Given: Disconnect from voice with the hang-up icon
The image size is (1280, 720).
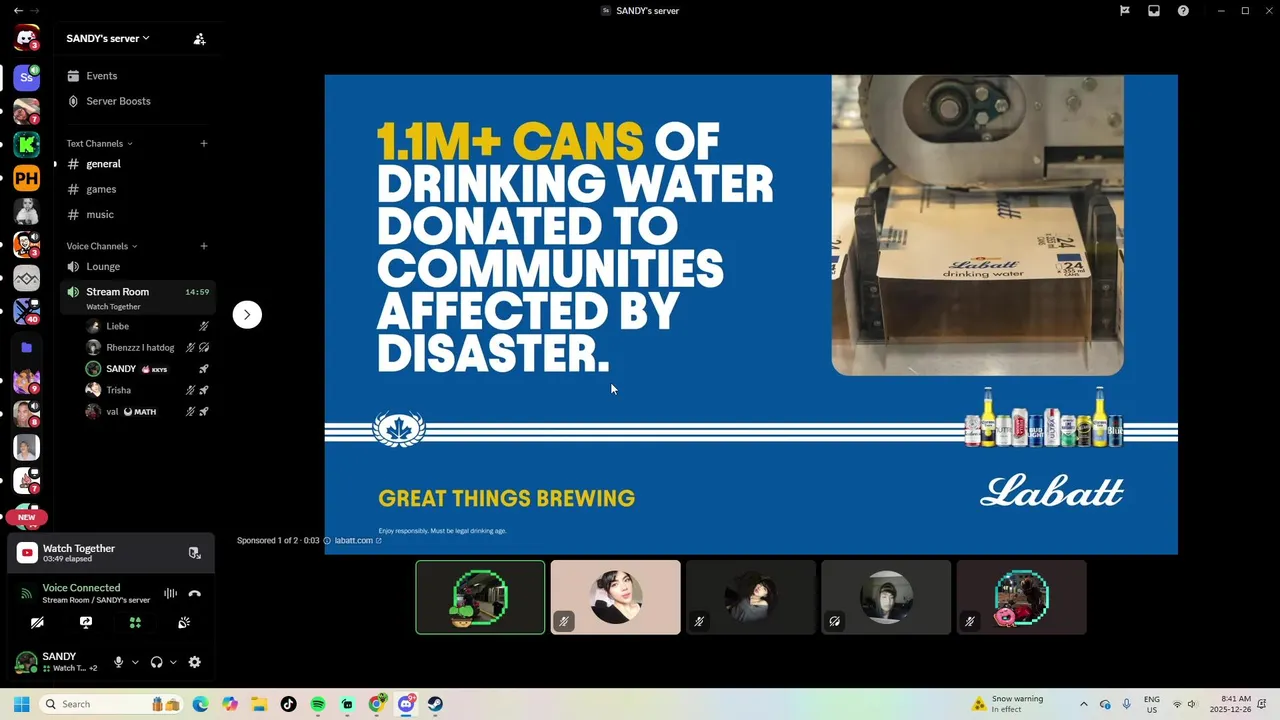Looking at the screenshot, I should (x=195, y=593).
